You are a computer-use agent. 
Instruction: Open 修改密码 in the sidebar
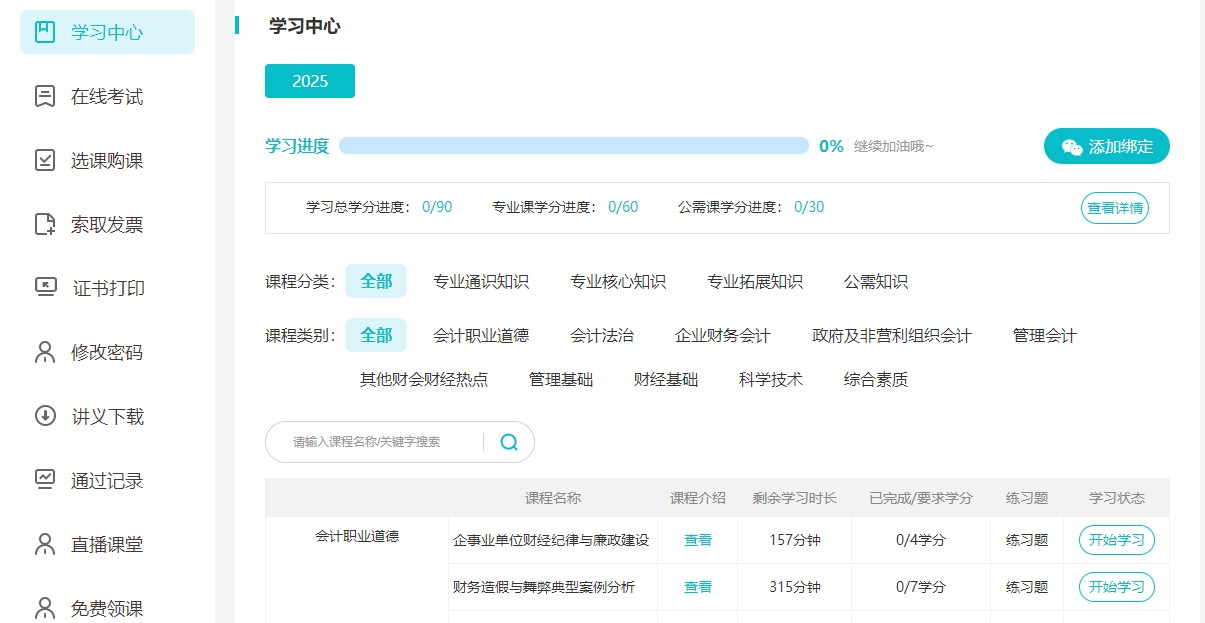42,352
